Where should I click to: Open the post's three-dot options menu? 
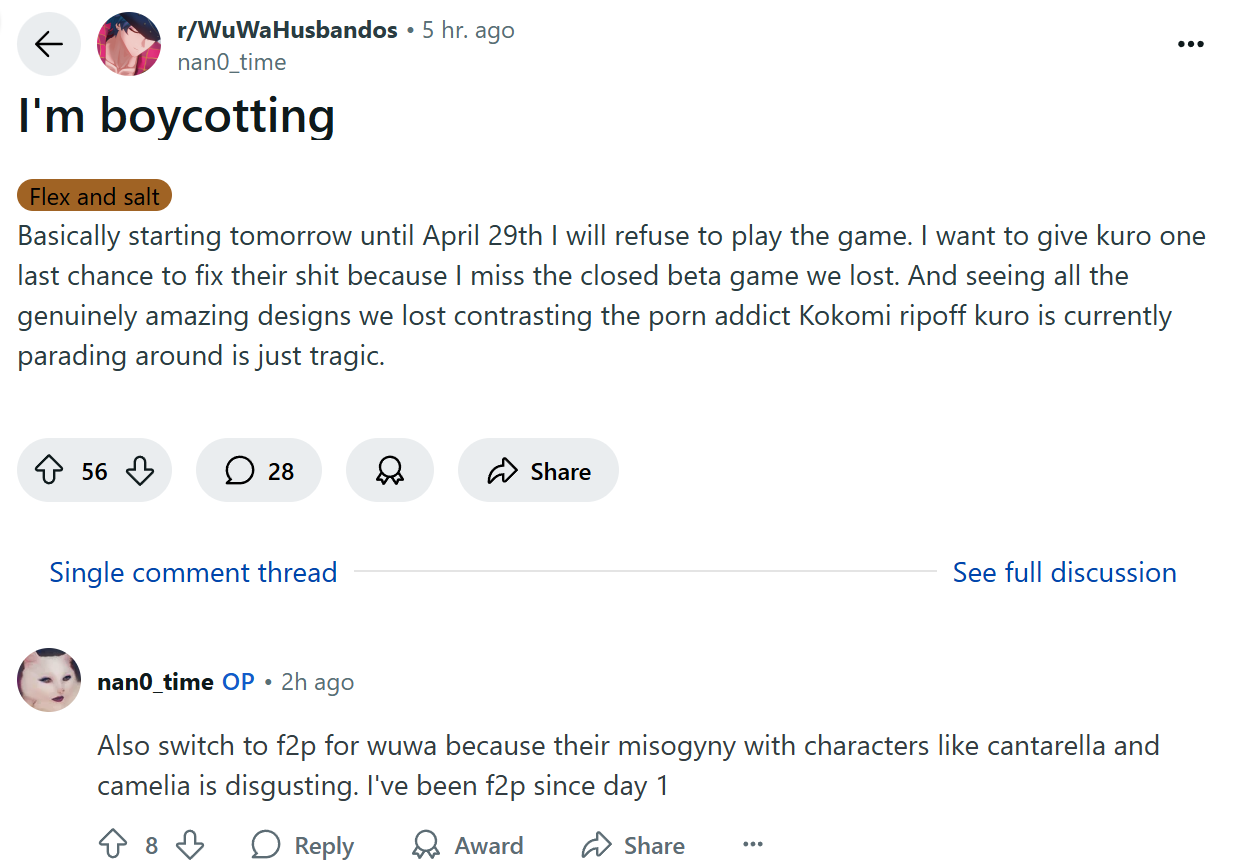[x=1190, y=44]
